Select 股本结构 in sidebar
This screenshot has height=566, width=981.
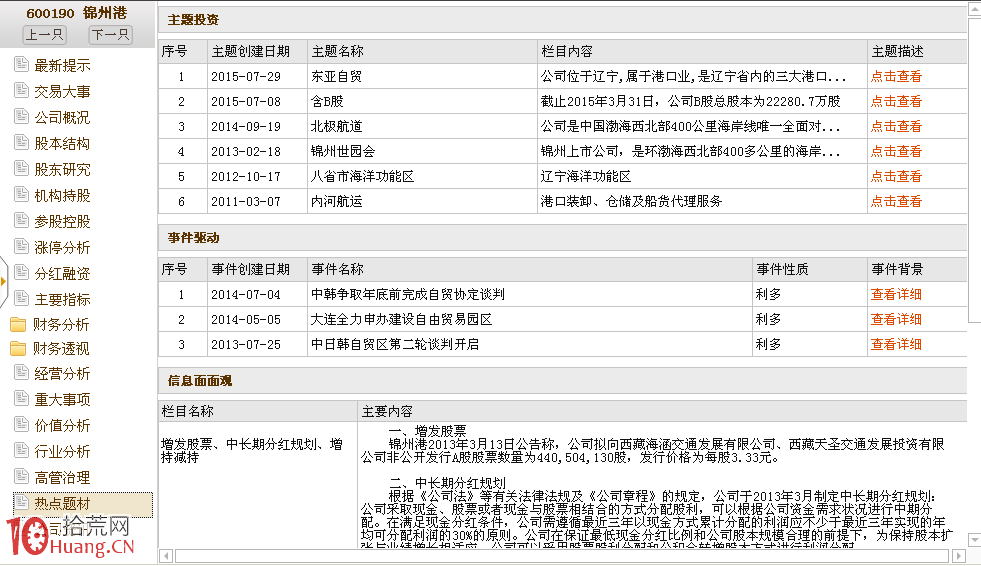(62, 143)
